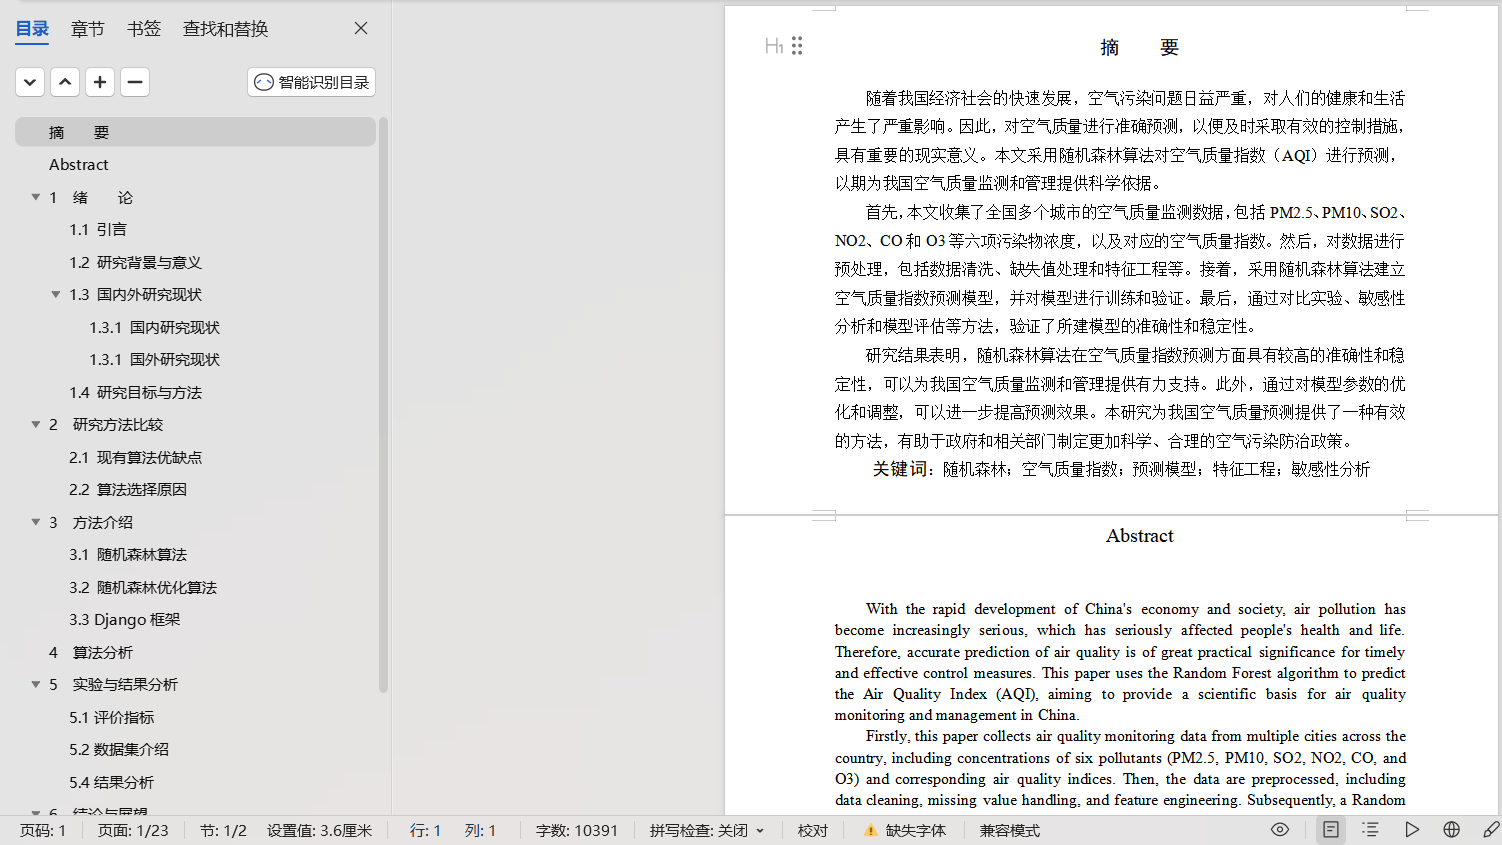
Task: Switch to the 章节 tab
Action: coord(87,29)
